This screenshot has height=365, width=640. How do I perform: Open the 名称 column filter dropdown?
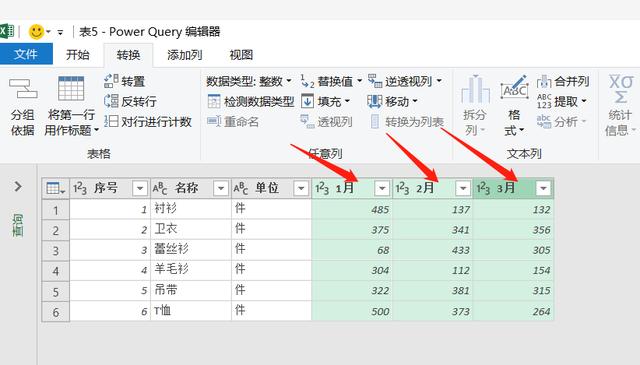[x=221, y=188]
